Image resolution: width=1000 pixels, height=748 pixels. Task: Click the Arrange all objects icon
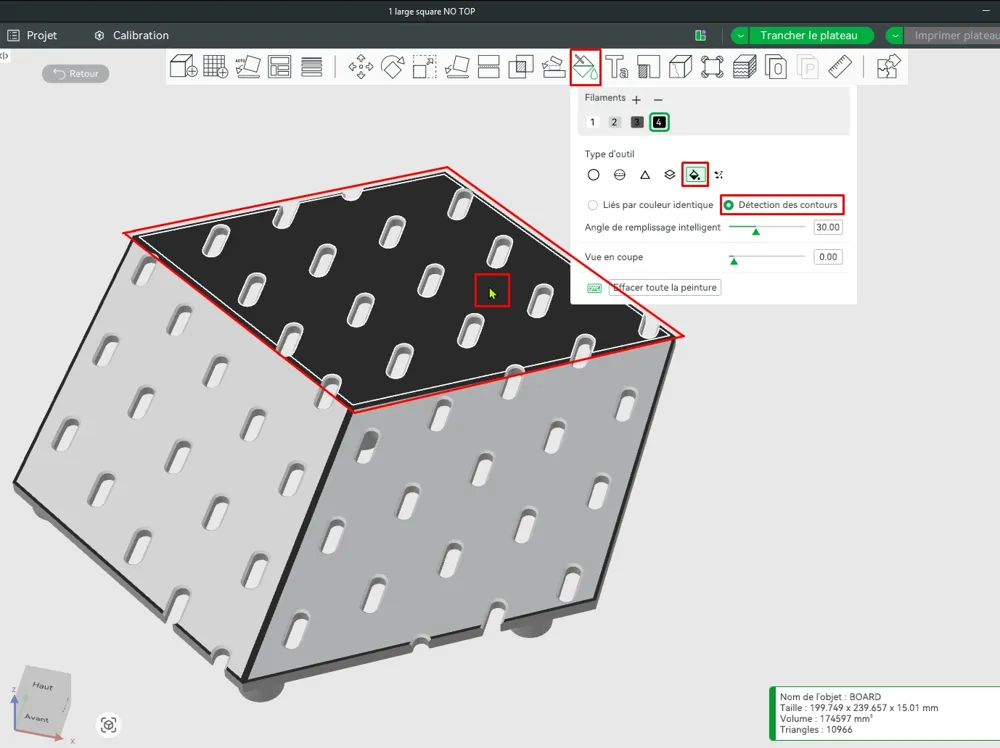point(279,66)
